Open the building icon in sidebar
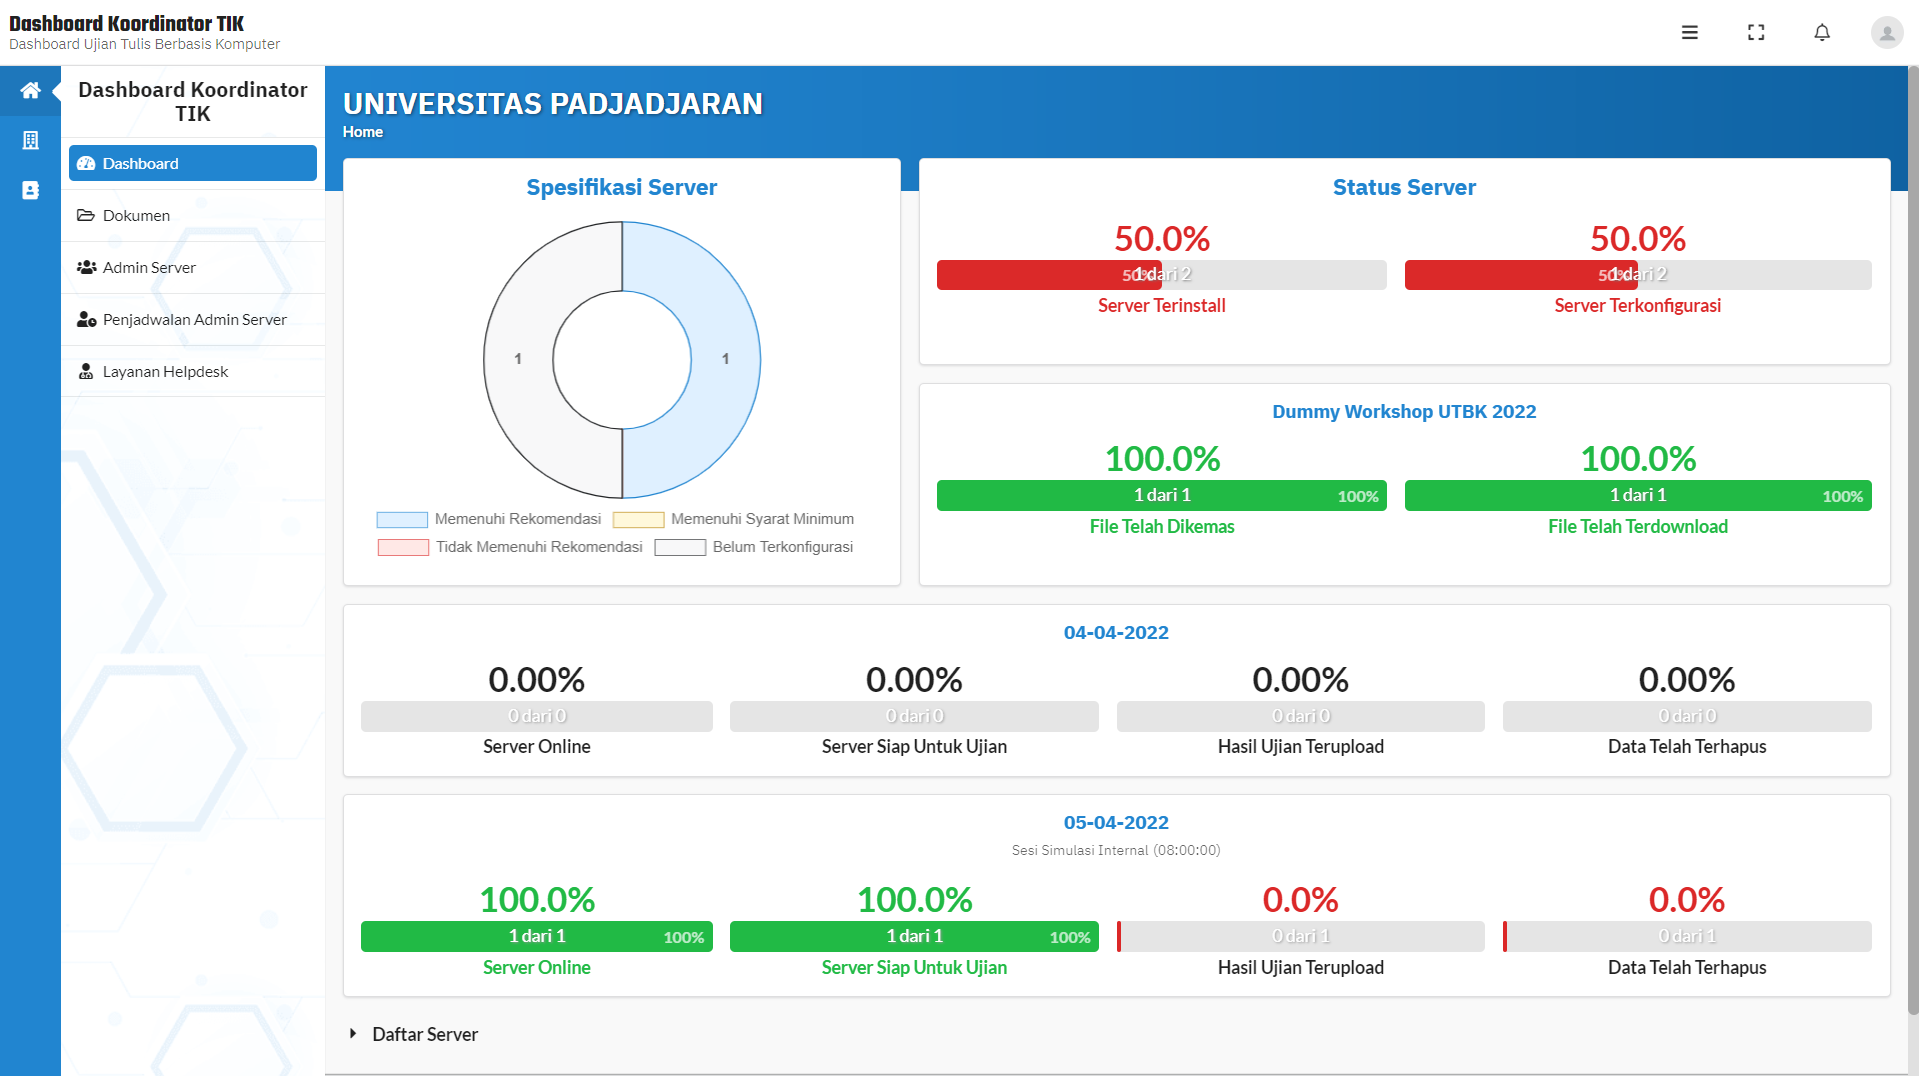Image resolution: width=1919 pixels, height=1076 pixels. click(x=30, y=140)
